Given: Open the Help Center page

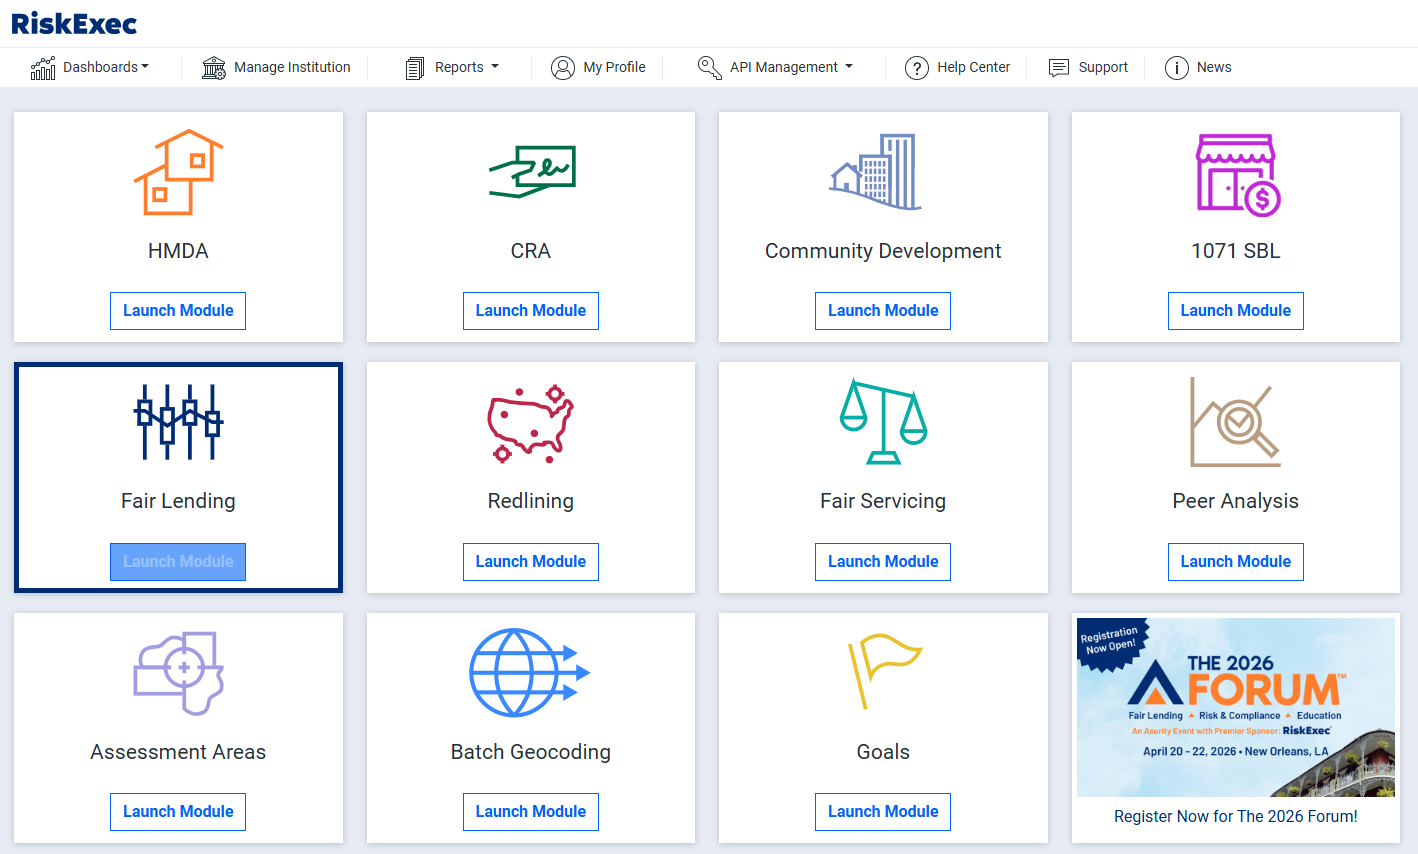Looking at the screenshot, I should [x=958, y=67].
